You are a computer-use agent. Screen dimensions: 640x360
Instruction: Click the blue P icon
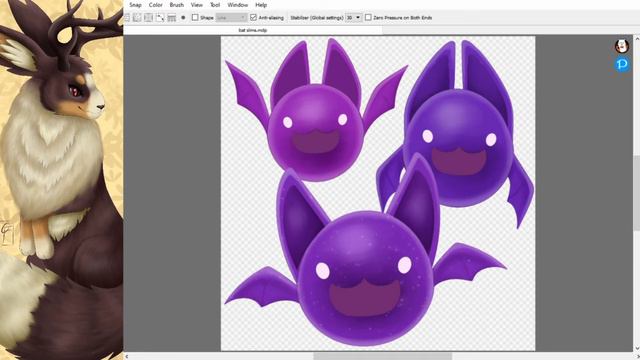[622, 64]
